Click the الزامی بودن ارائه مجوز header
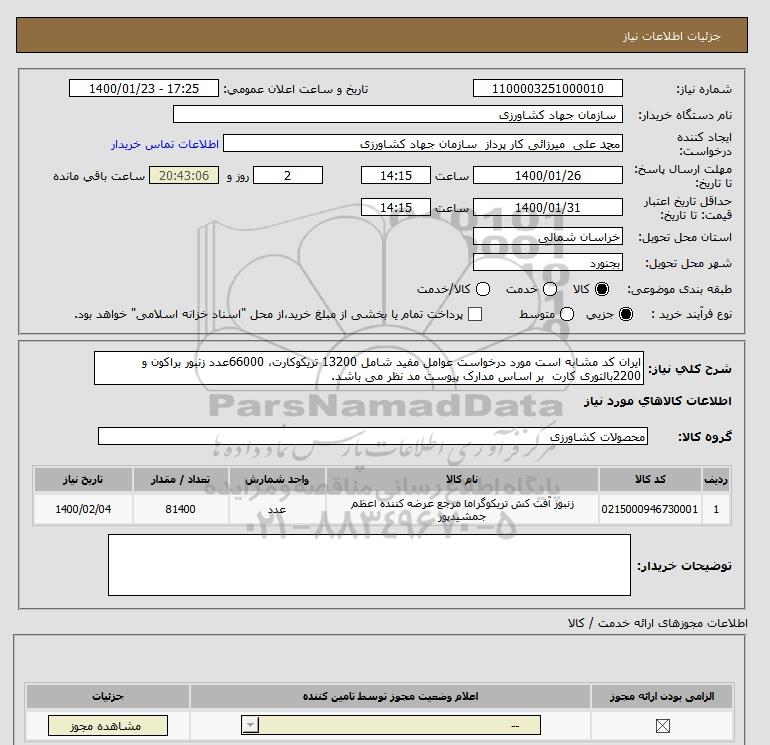 point(662,696)
